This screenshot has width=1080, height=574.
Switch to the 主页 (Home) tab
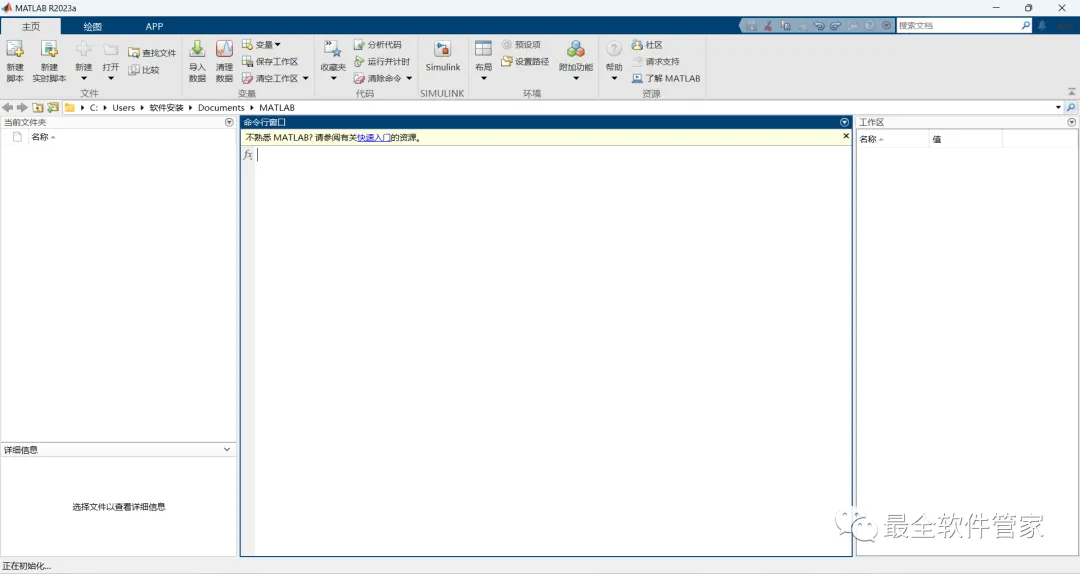click(31, 26)
